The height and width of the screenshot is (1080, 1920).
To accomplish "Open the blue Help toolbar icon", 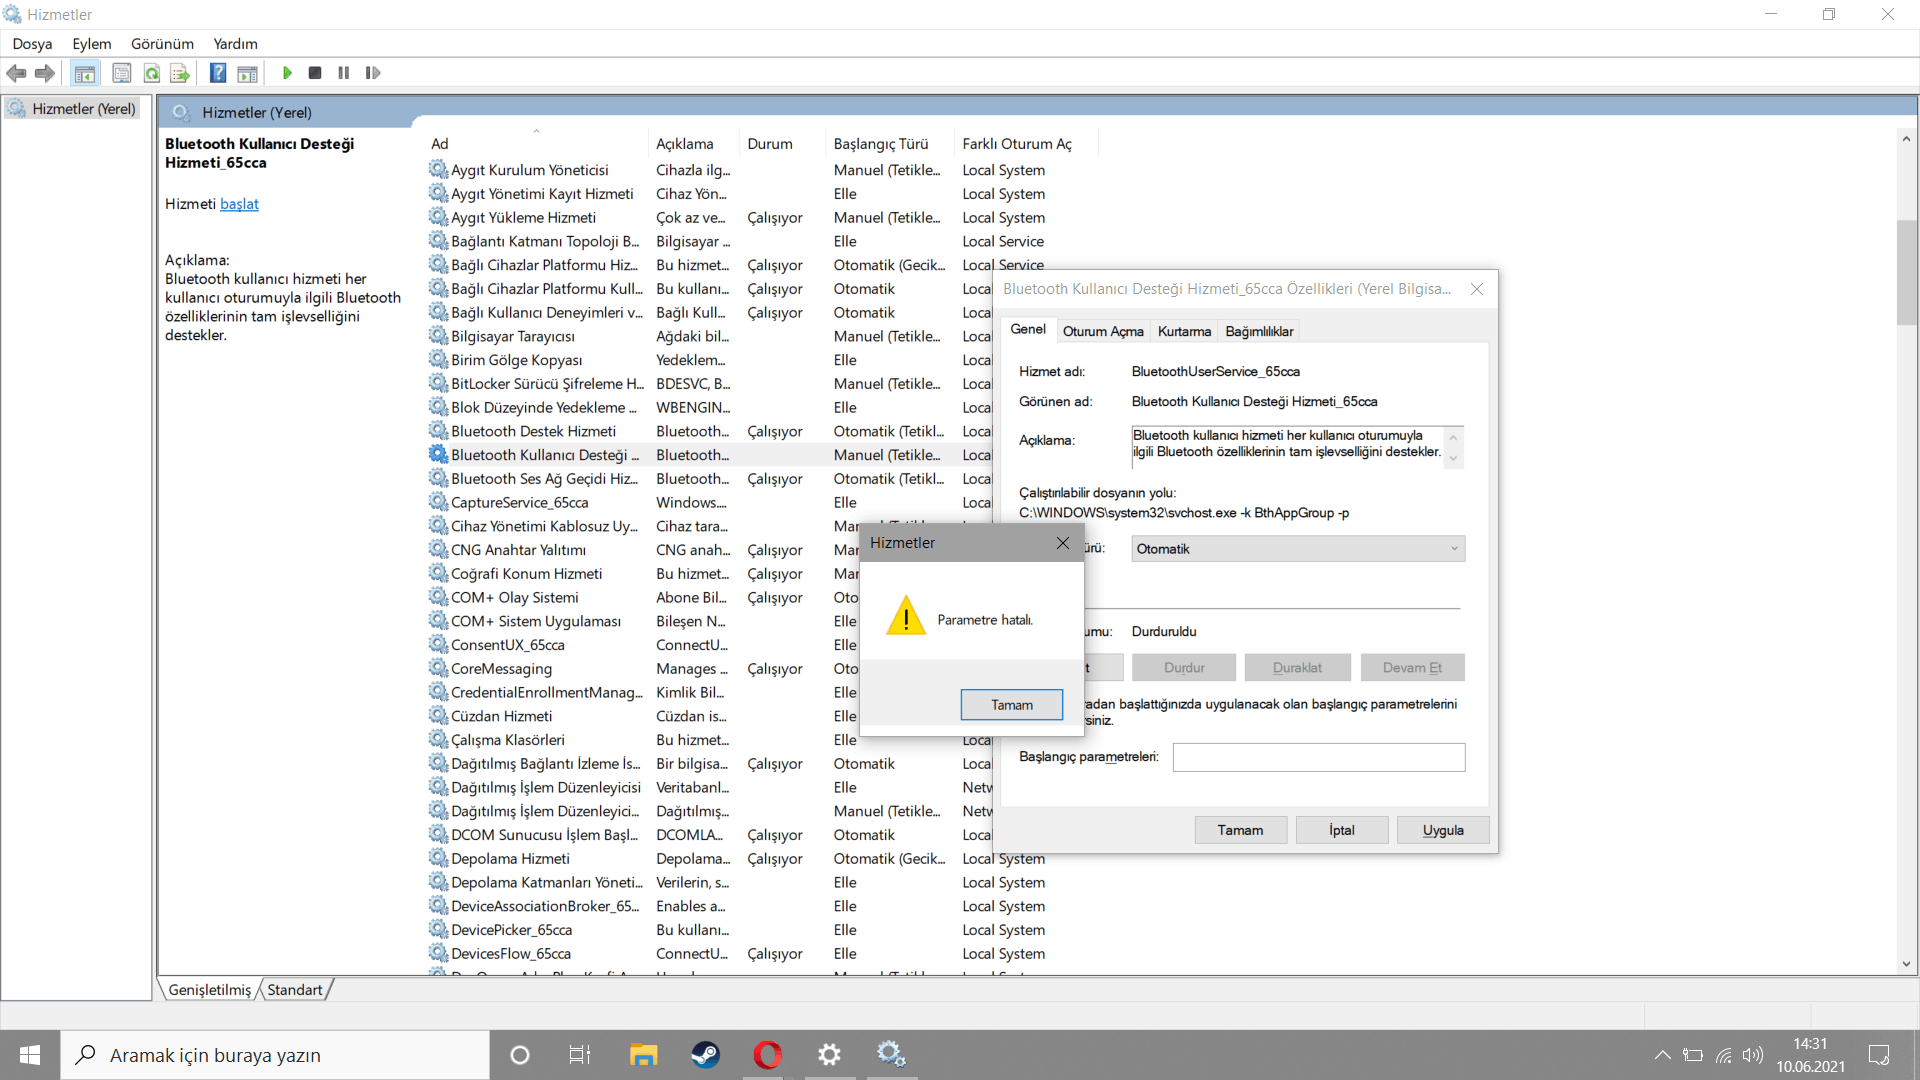I will pos(218,73).
